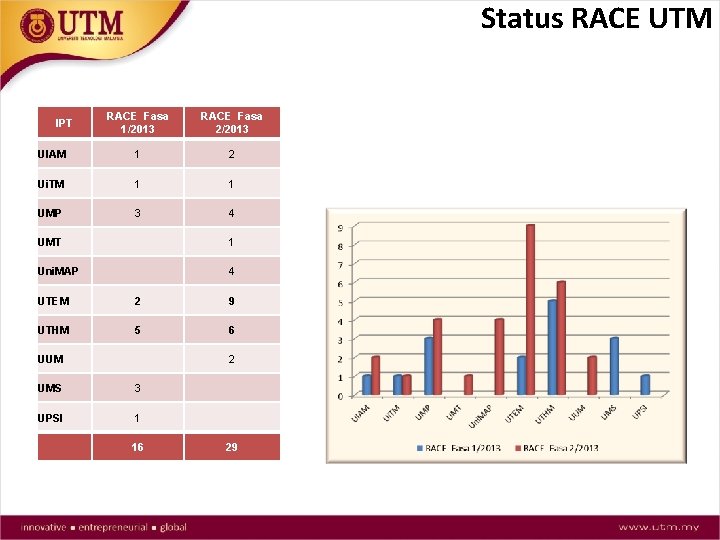
Task: Select the 'UTHM' row label in the table
Action: (54, 330)
